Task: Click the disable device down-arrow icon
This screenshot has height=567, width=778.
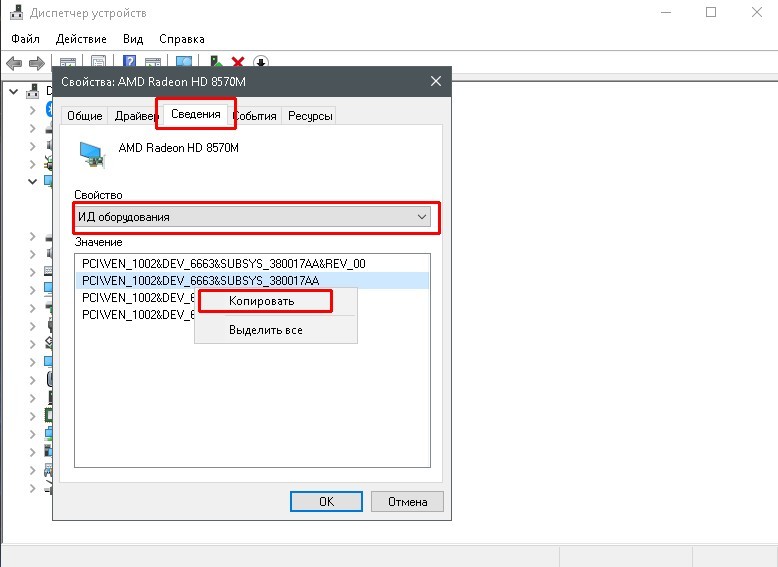Action: 261,62
